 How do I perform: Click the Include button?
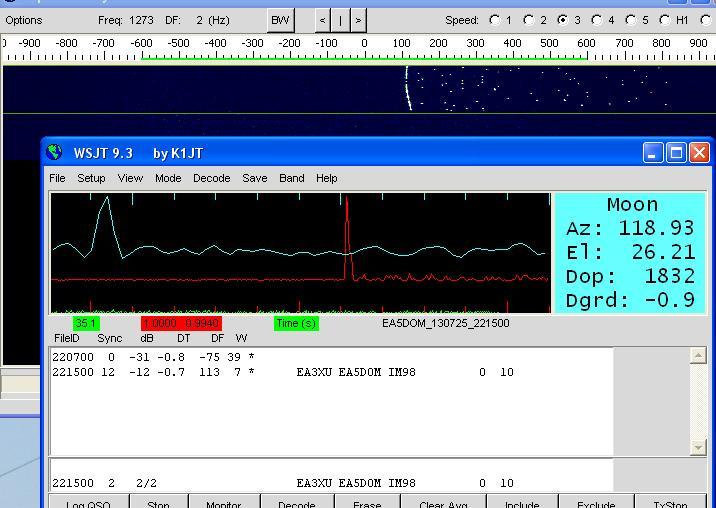point(522,502)
